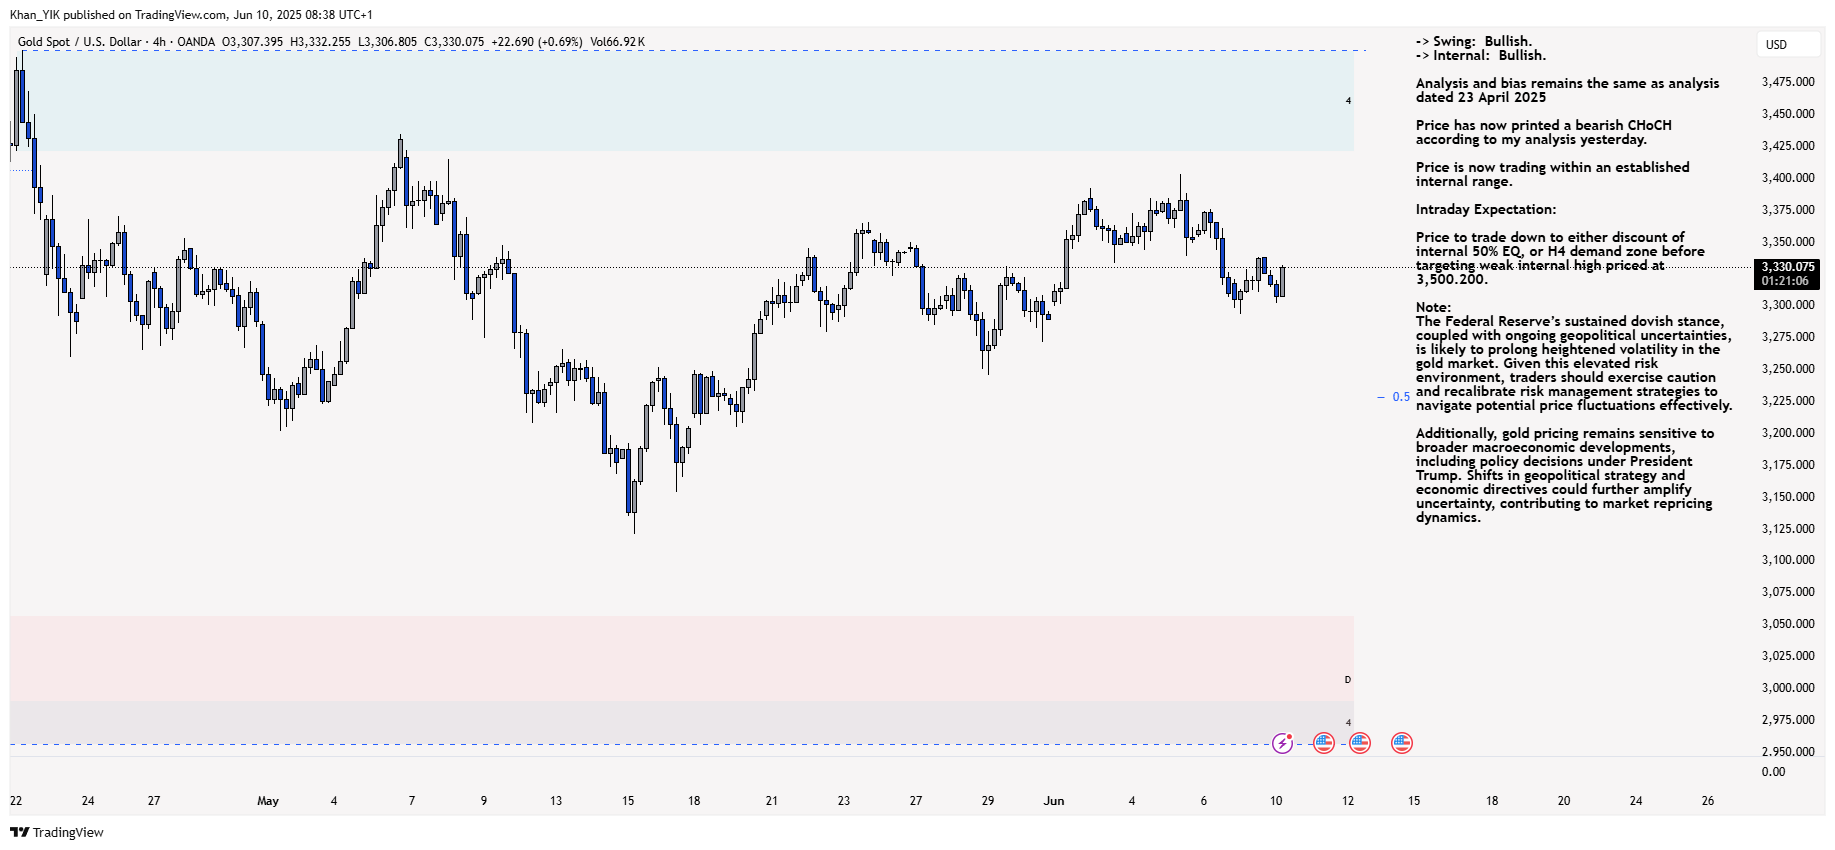1835x850 pixels.
Task: Click the 2,950.000 price axis label
Action: (x=1788, y=752)
